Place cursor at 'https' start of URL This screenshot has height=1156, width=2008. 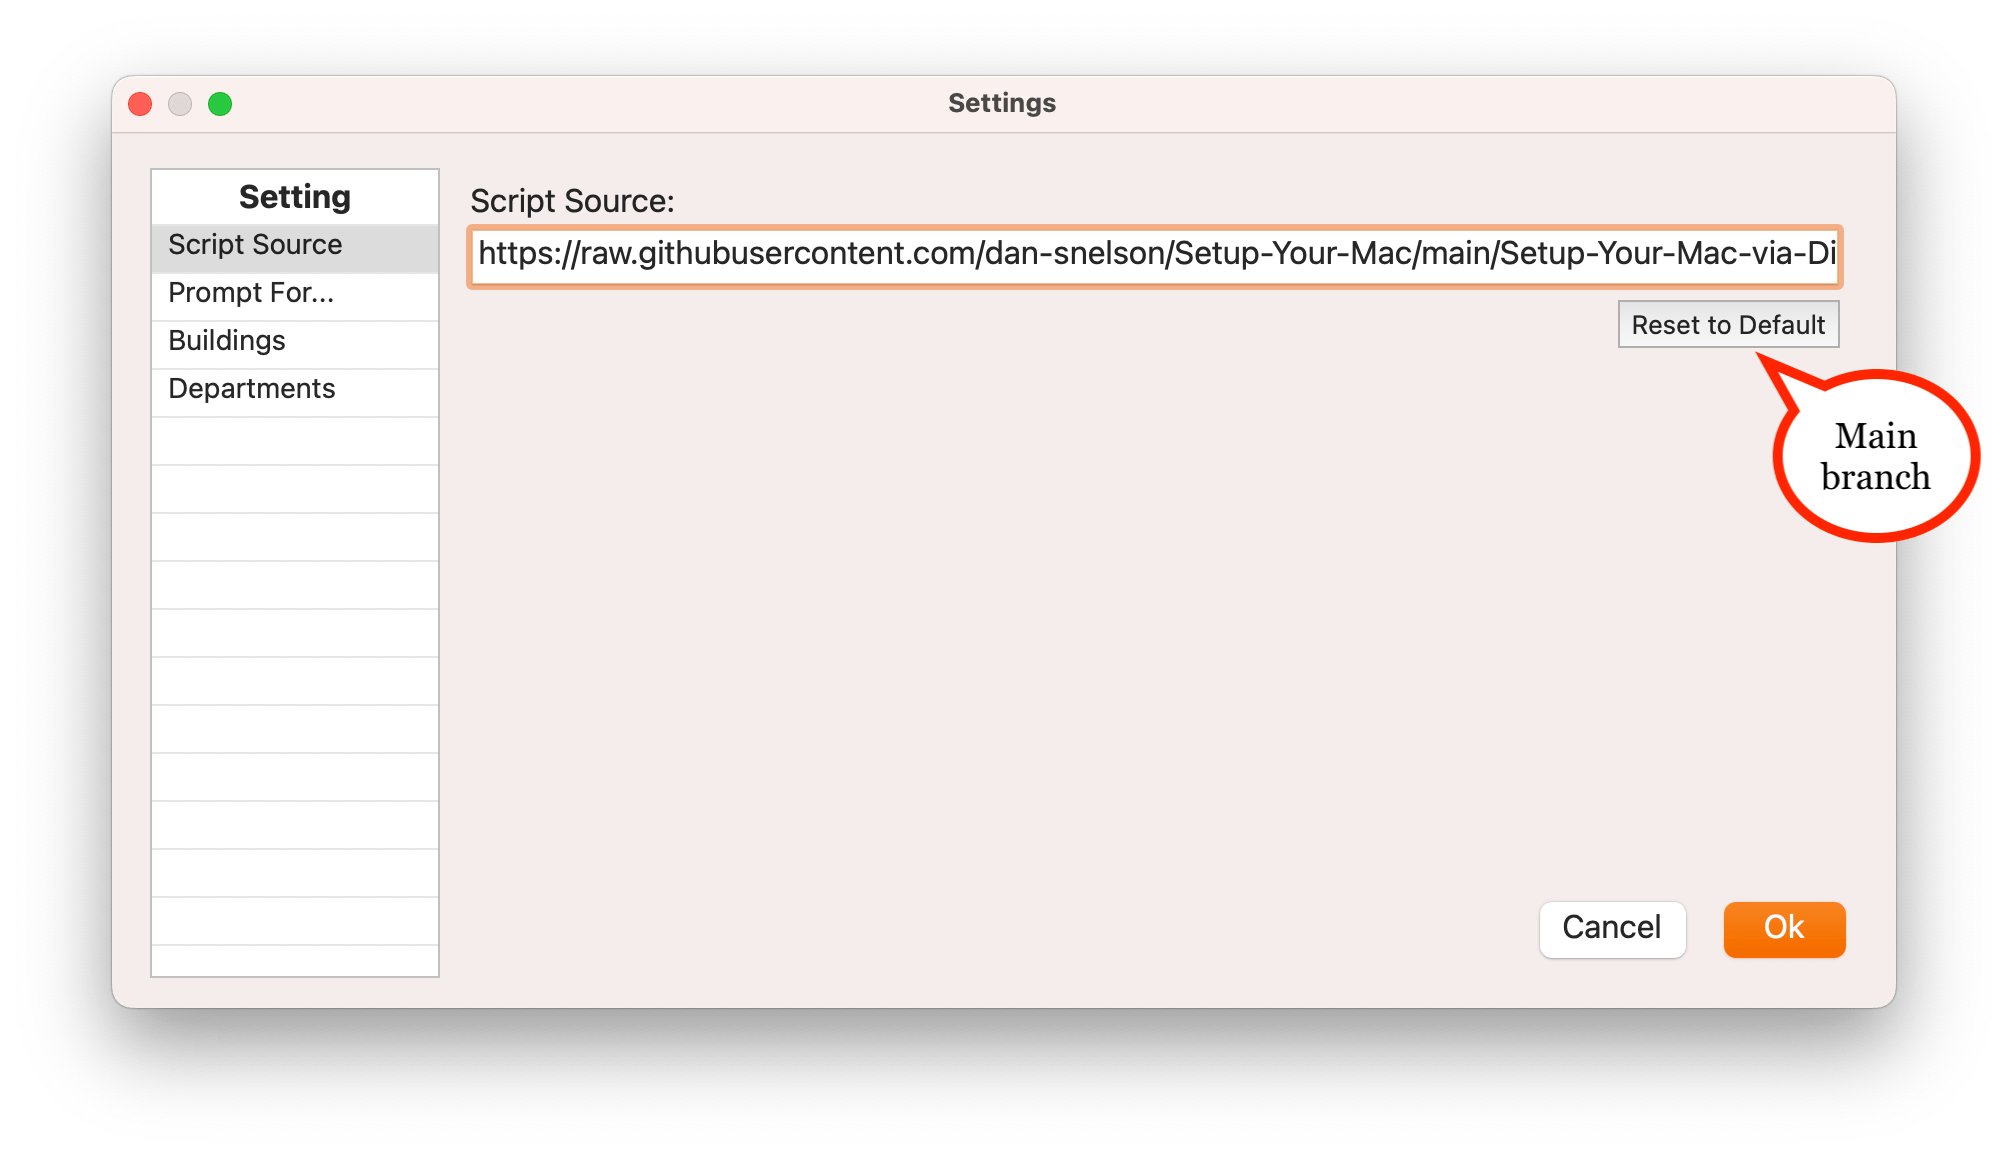[481, 255]
